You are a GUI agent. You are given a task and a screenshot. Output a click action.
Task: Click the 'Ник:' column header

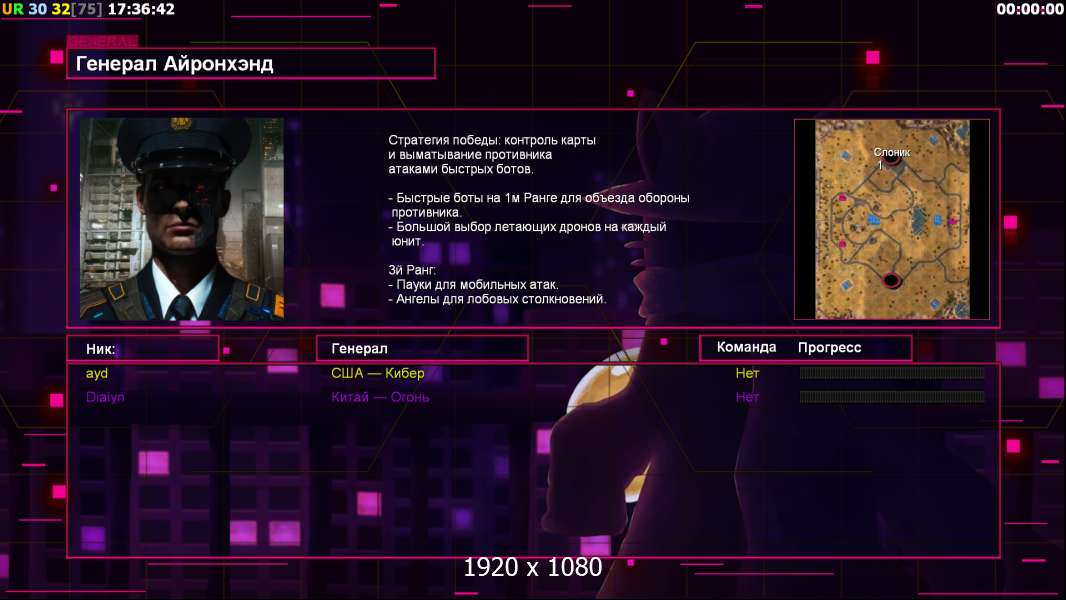coord(101,349)
